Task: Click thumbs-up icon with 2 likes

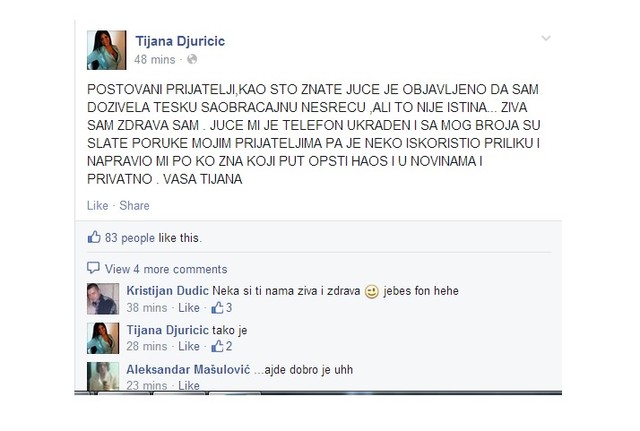Action: click(217, 346)
